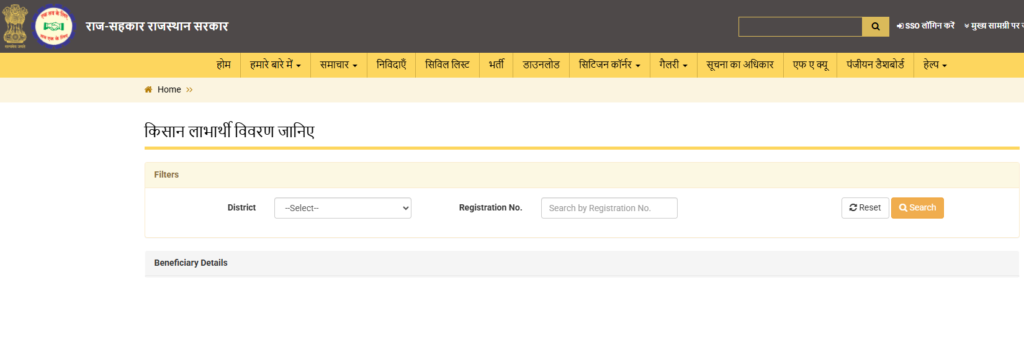The image size is (1024, 362).
Task: Open the भर्ती menu item
Action: coord(496,65)
